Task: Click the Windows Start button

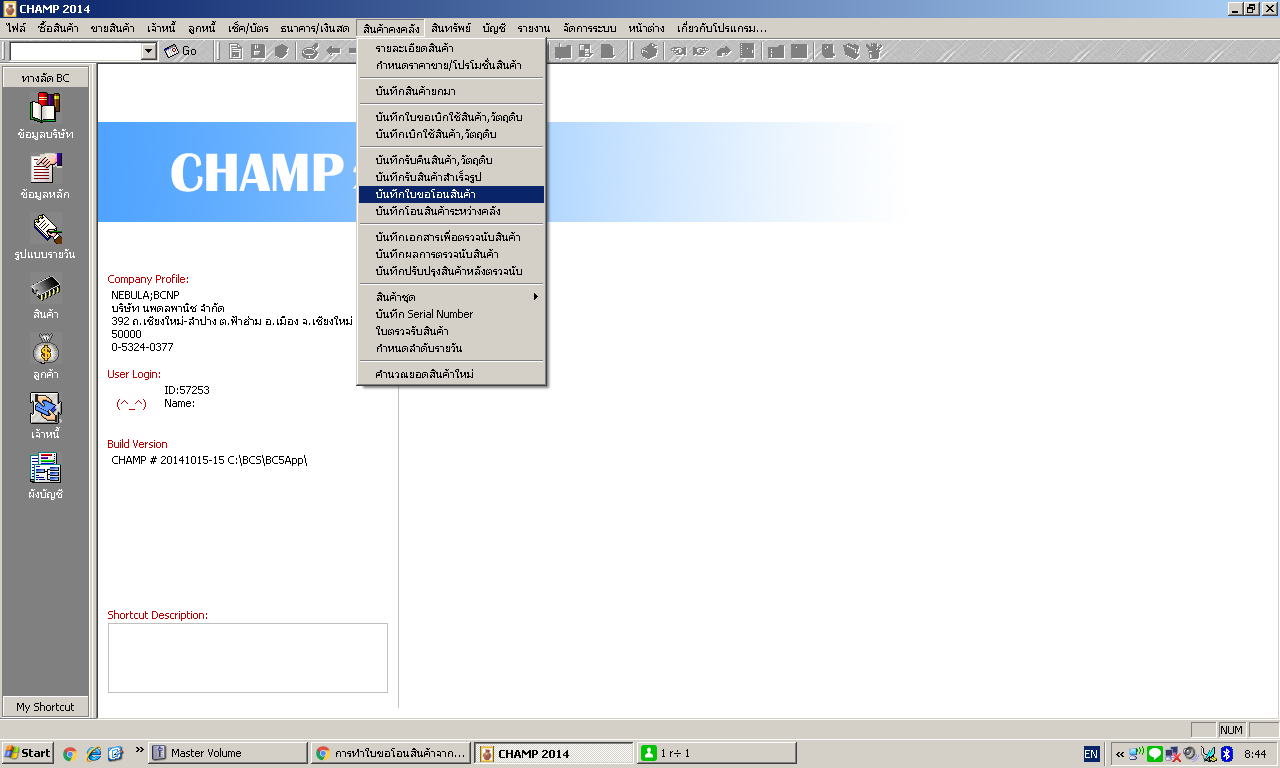Action: [28, 753]
